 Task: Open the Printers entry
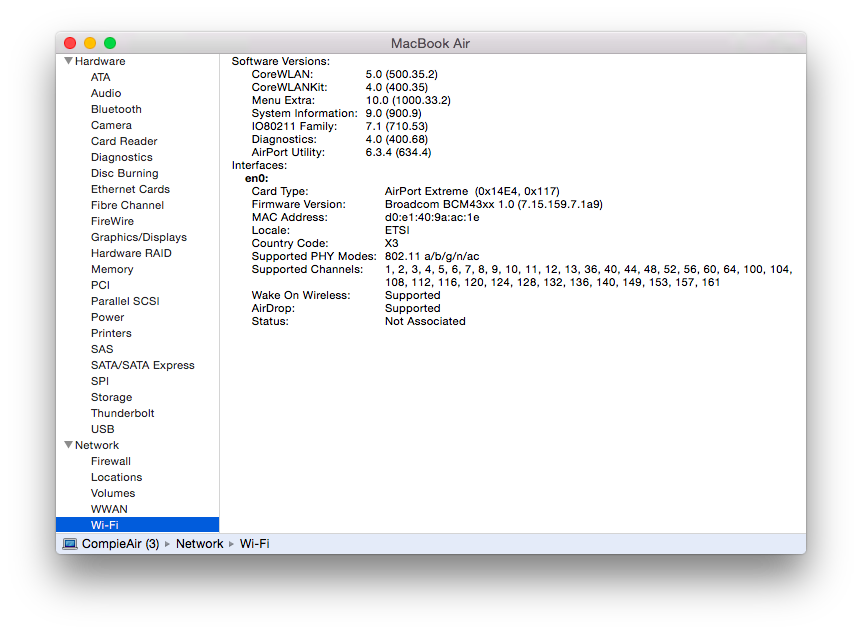coord(112,333)
